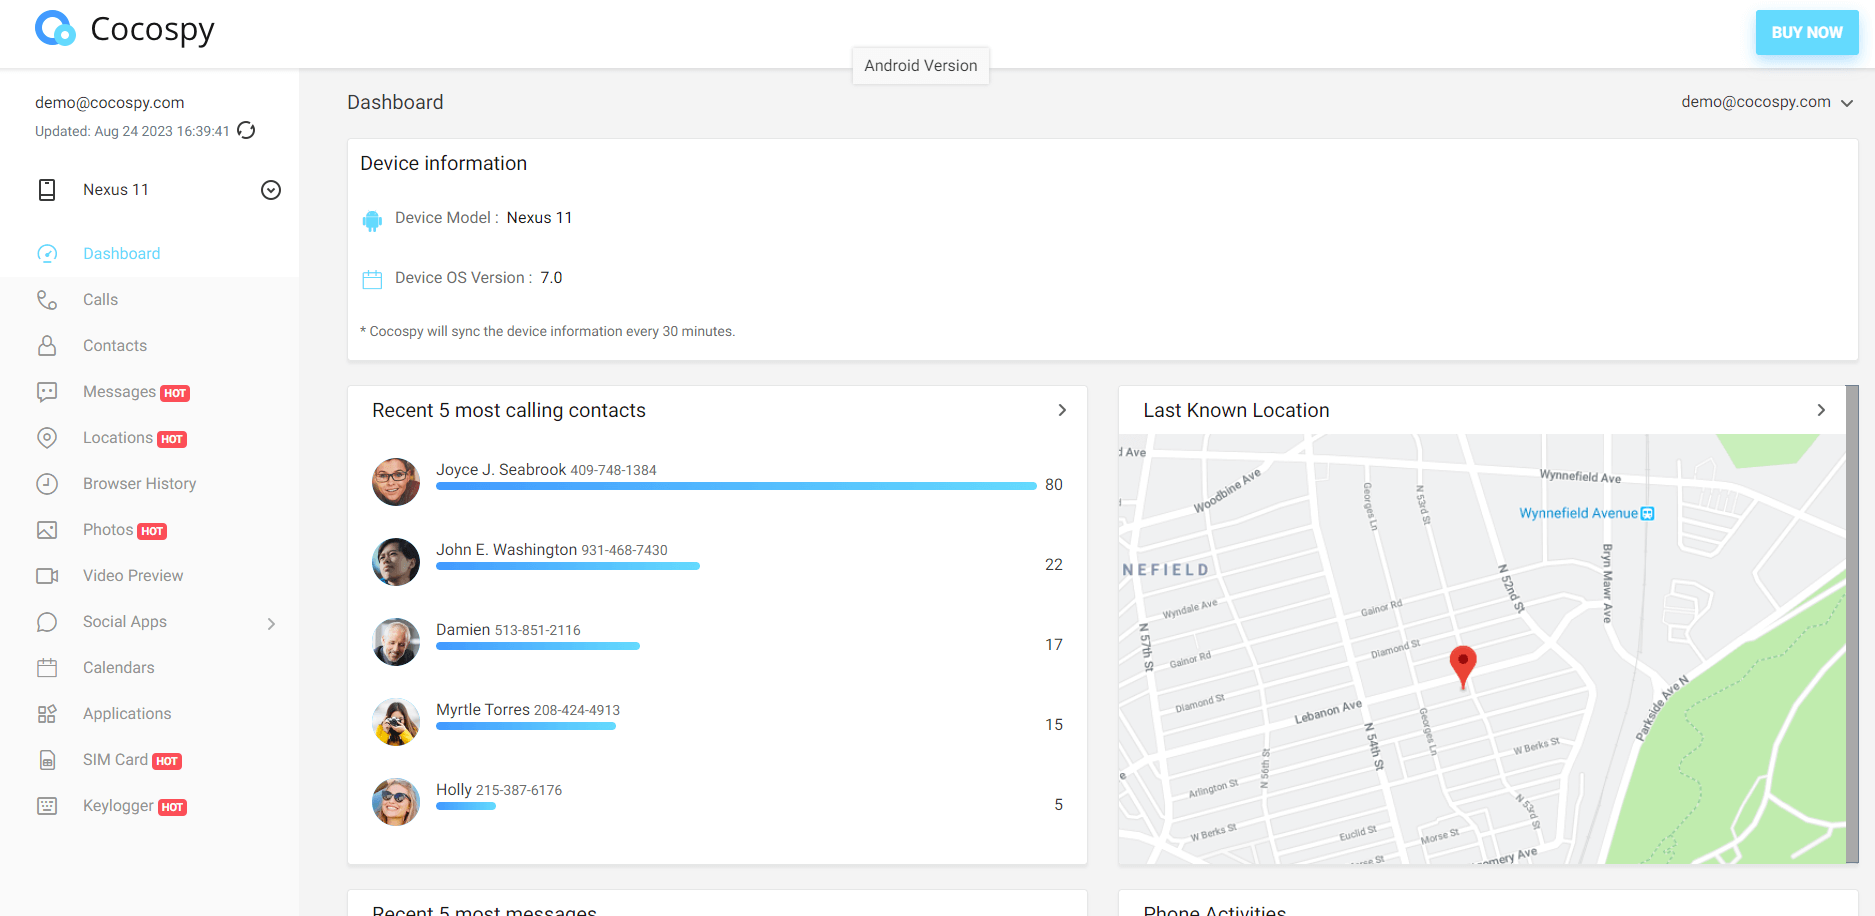This screenshot has height=916, width=1875.
Task: Click the Wynnefield Avenue transit station icon
Action: [1648, 514]
